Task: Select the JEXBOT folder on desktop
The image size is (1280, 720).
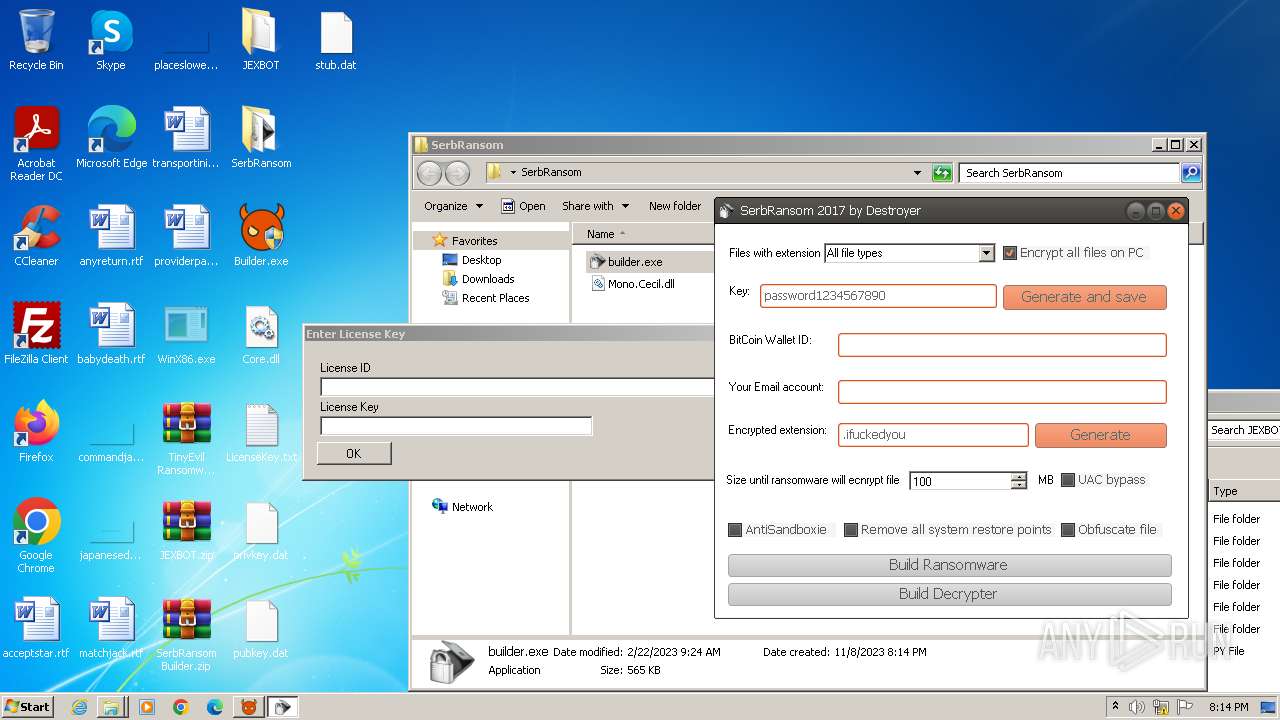Action: (261, 40)
